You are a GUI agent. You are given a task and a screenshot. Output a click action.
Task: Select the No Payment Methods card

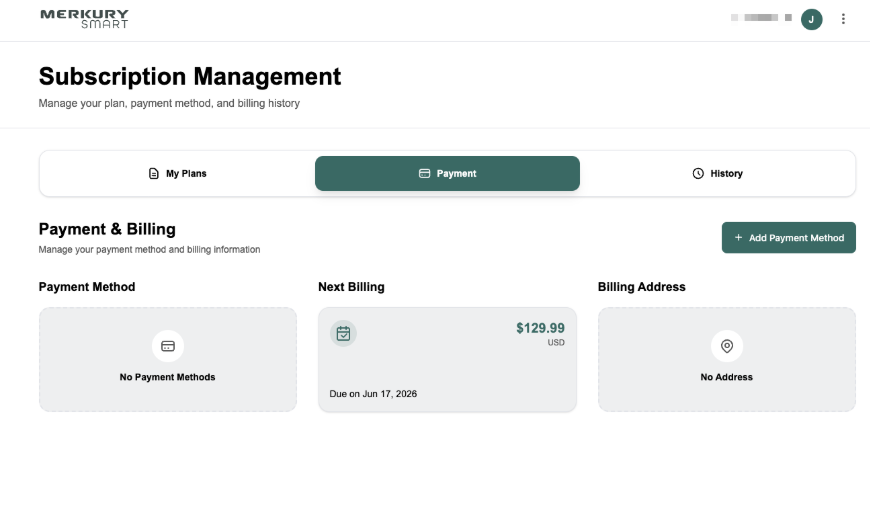coord(168,360)
